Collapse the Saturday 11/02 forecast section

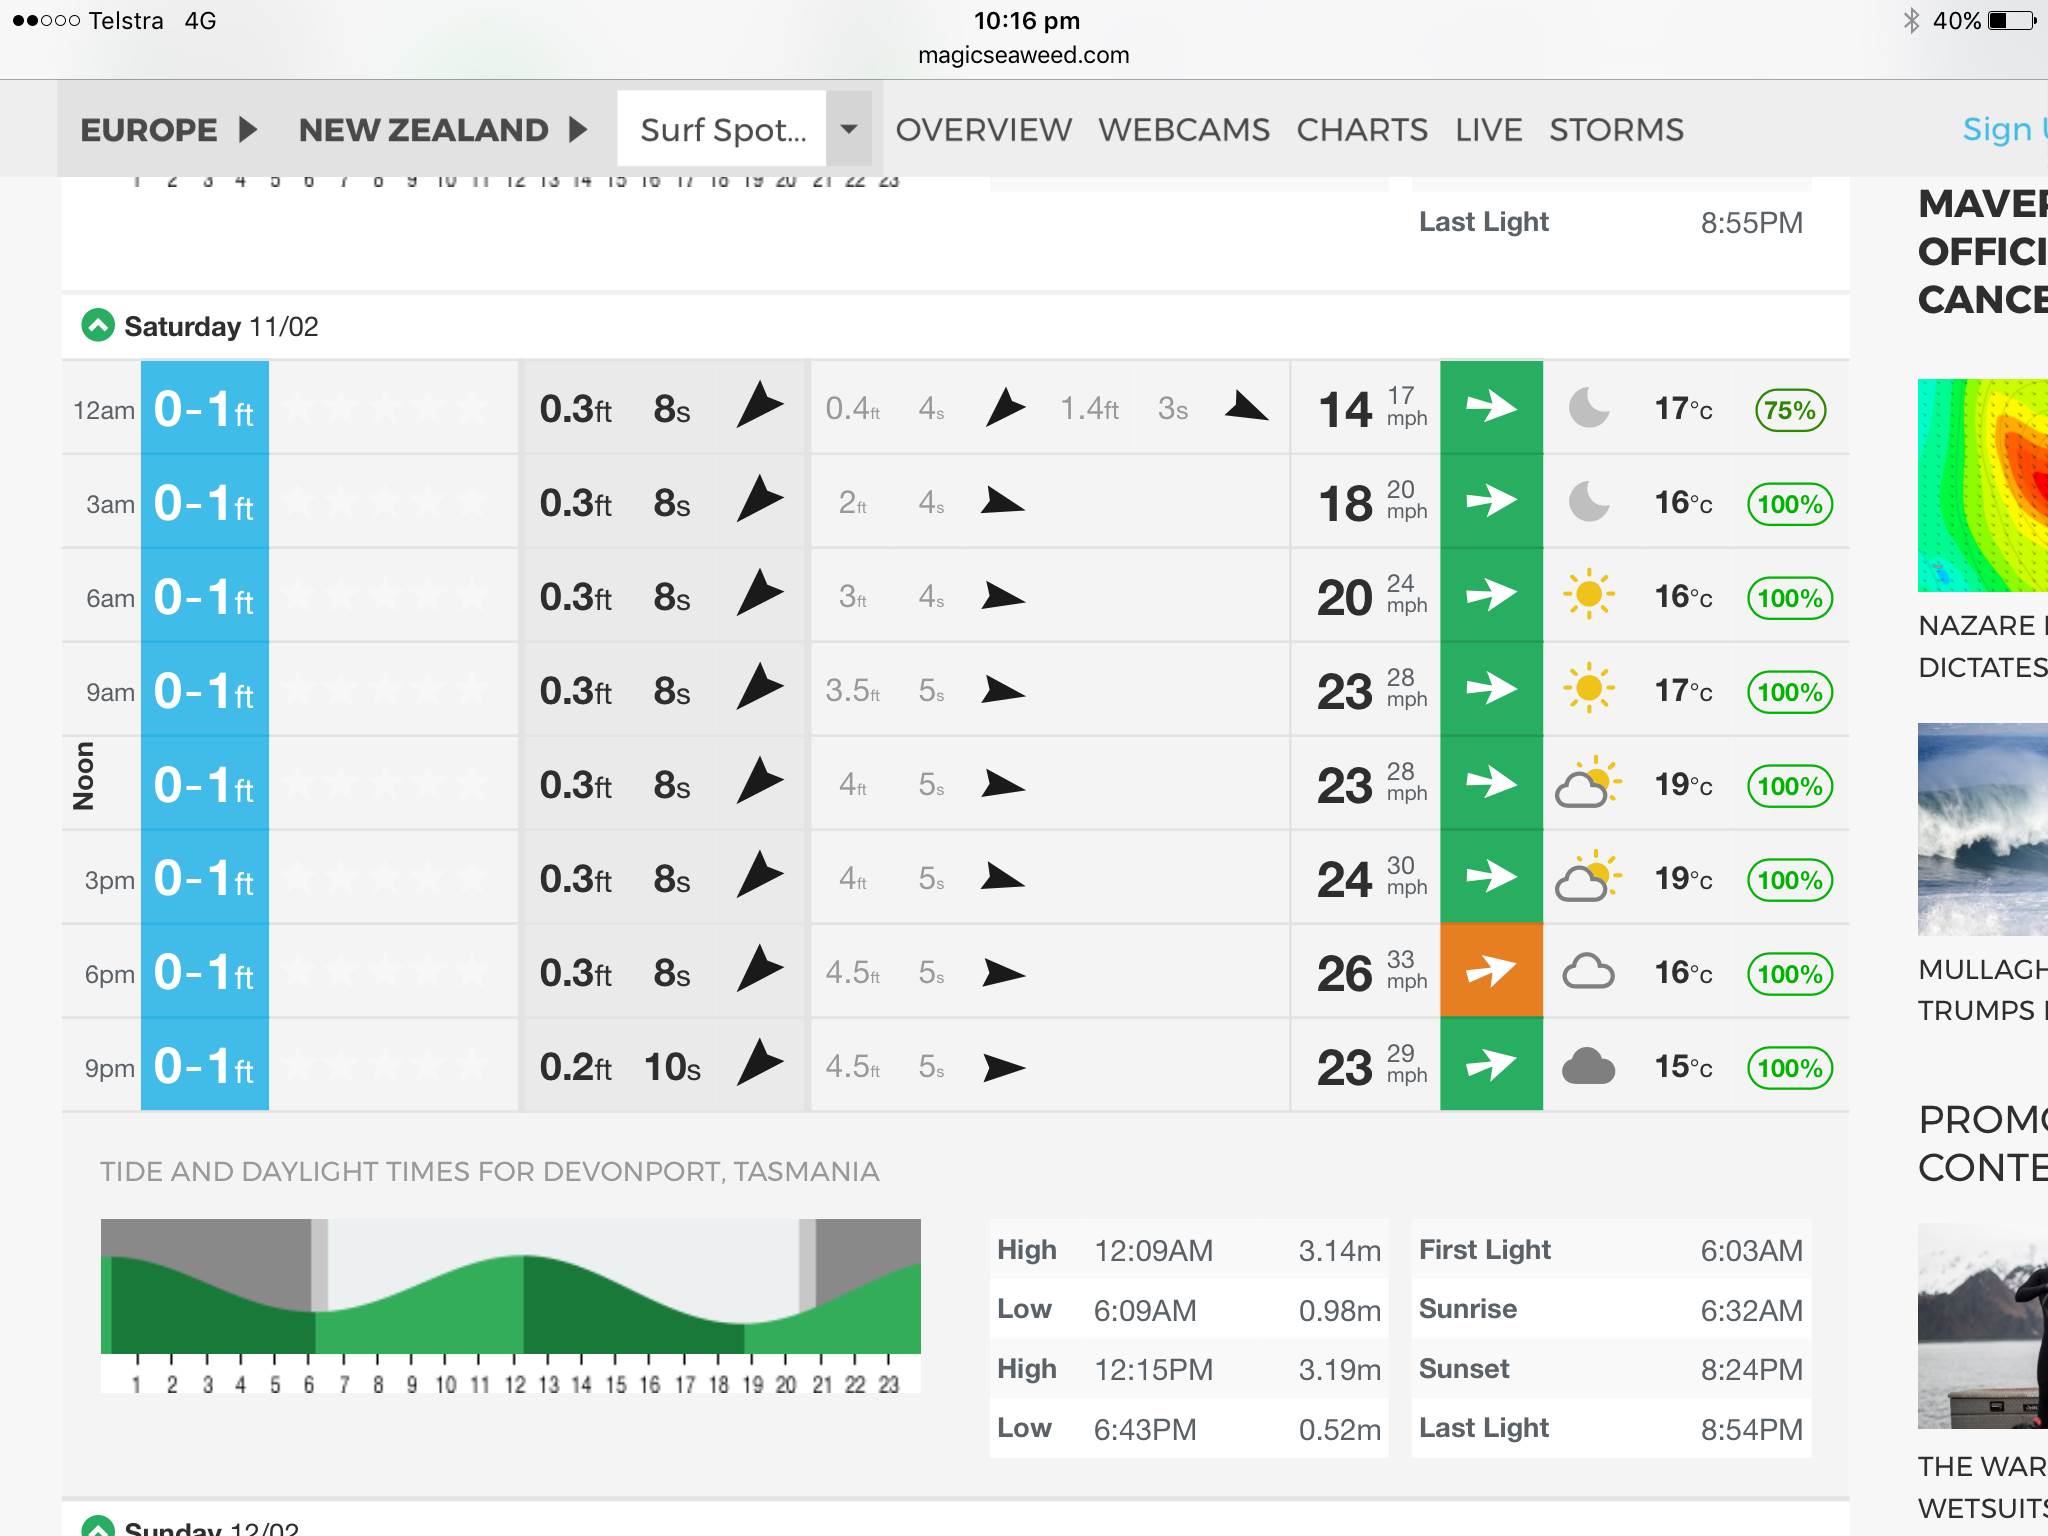tap(98, 326)
